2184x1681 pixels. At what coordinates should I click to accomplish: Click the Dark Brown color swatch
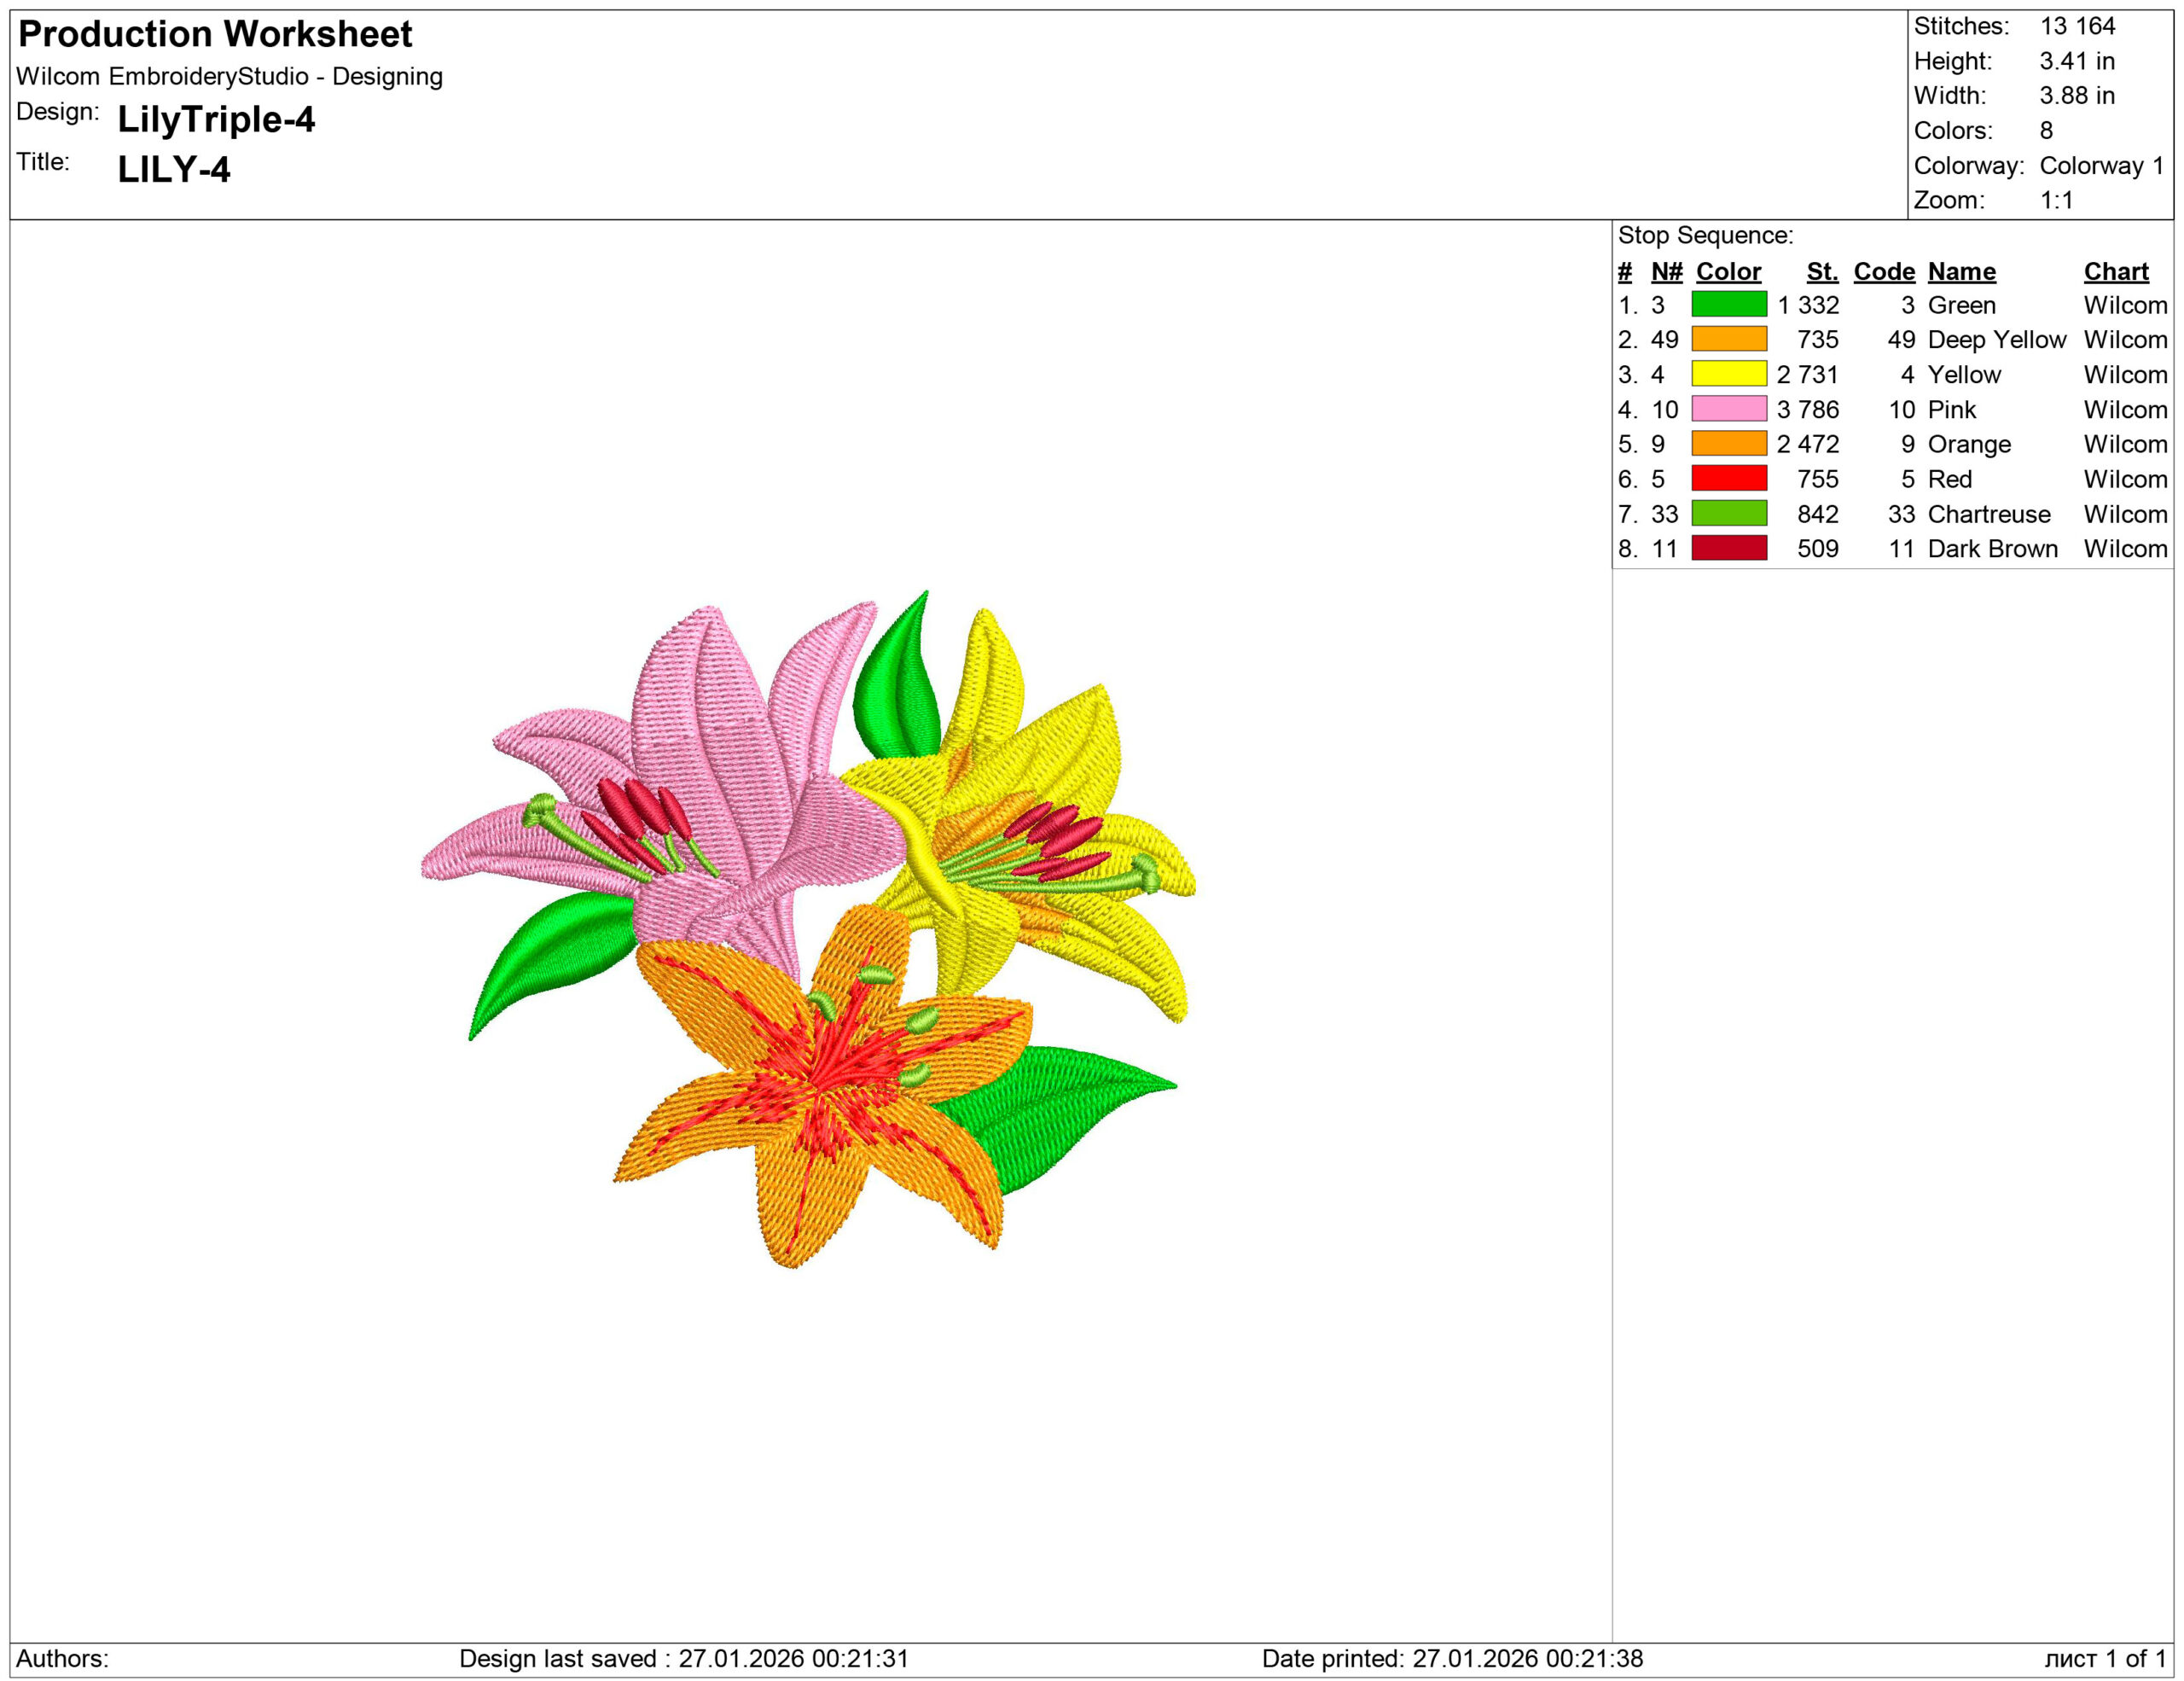pos(1728,548)
